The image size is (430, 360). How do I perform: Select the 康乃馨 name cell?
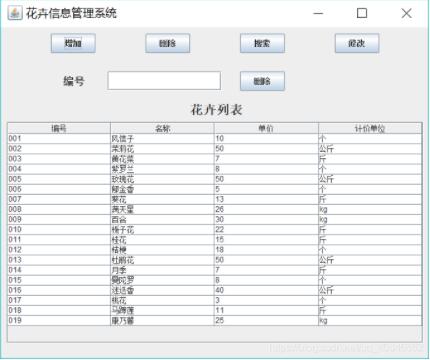[x=162, y=321]
